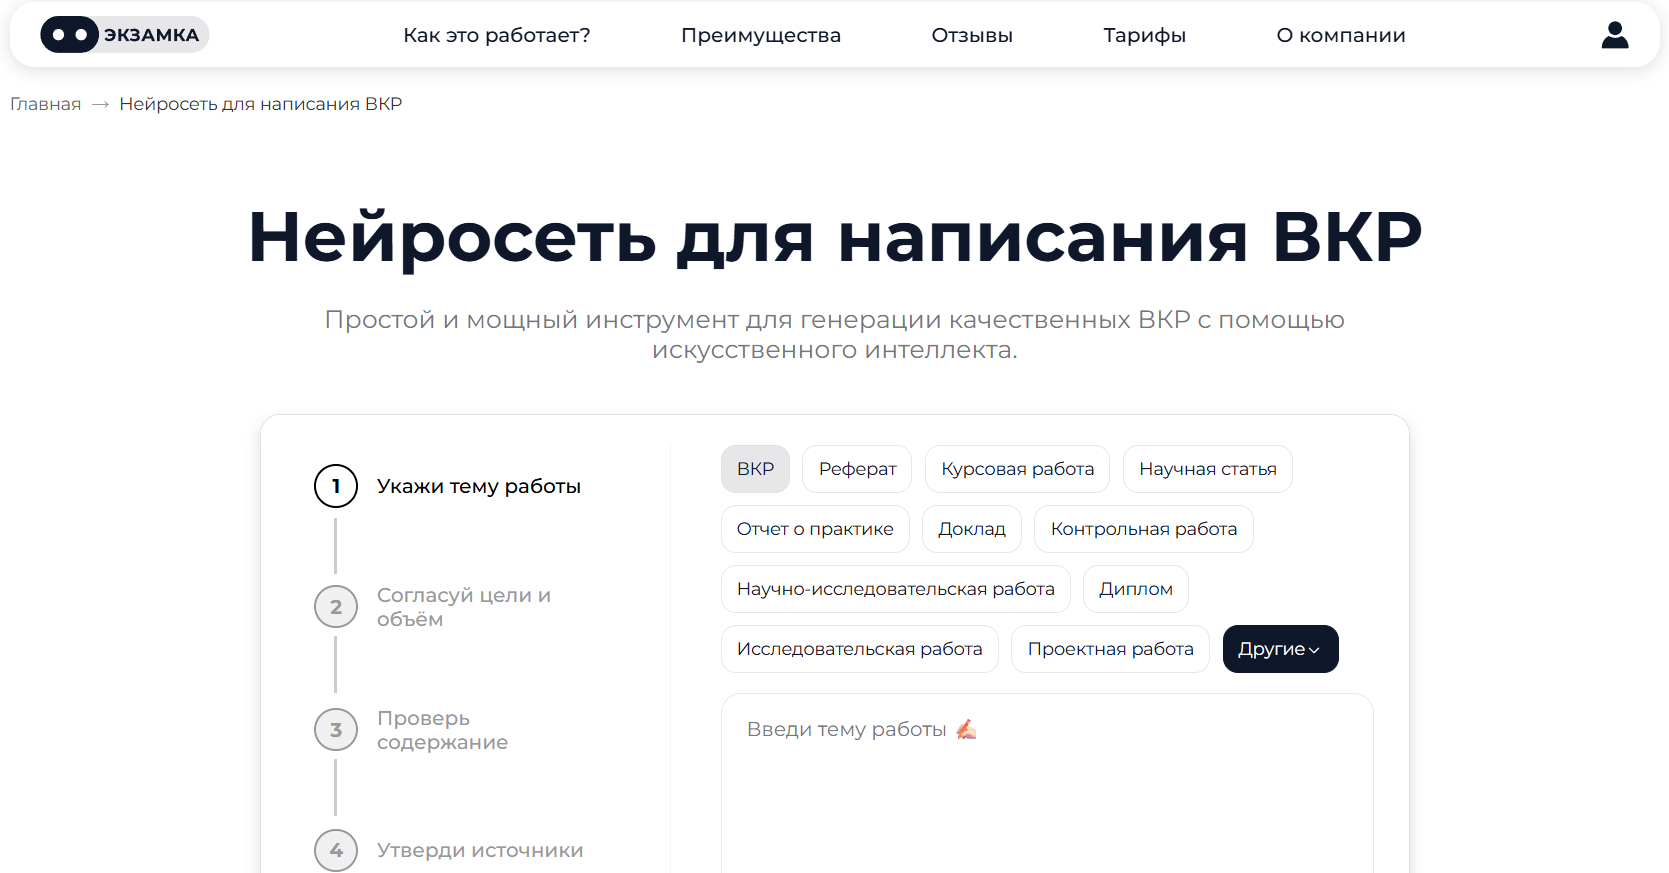Select Исследовательская работа chip

(860, 649)
